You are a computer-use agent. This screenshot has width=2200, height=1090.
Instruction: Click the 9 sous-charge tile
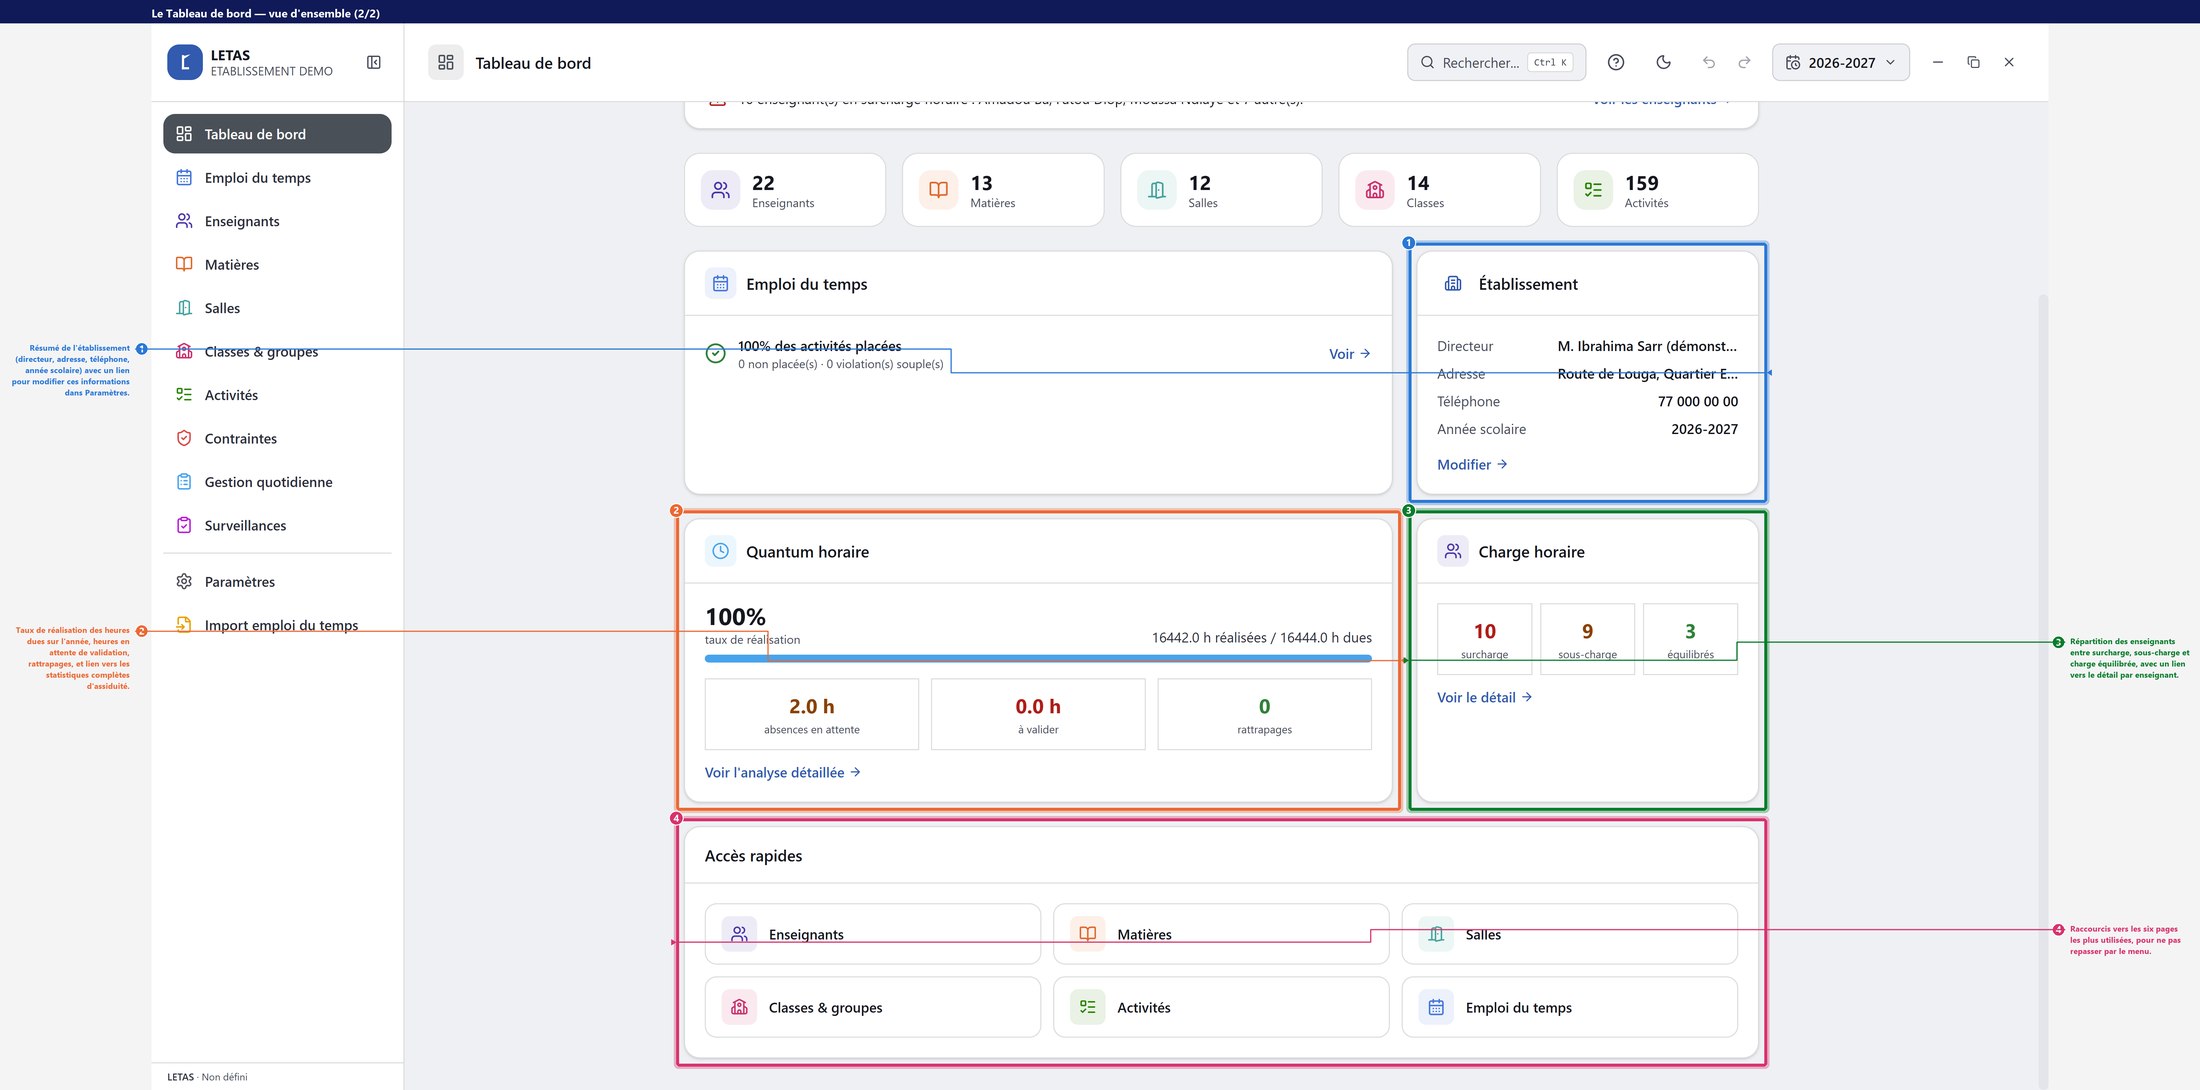[1588, 639]
